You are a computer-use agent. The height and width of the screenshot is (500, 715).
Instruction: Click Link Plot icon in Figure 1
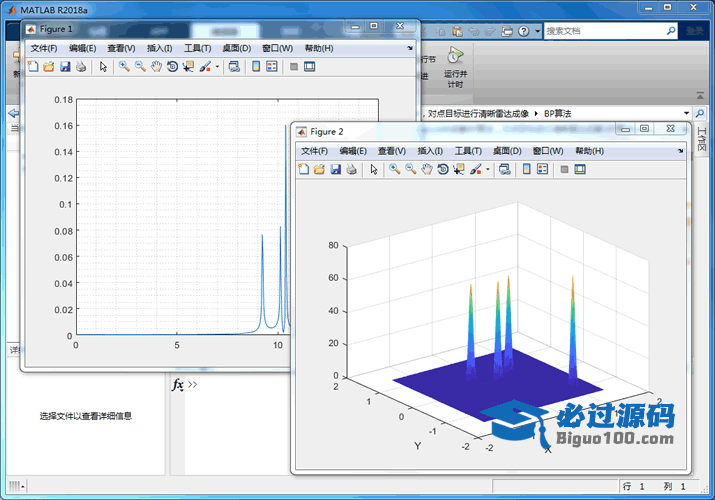click(x=234, y=67)
